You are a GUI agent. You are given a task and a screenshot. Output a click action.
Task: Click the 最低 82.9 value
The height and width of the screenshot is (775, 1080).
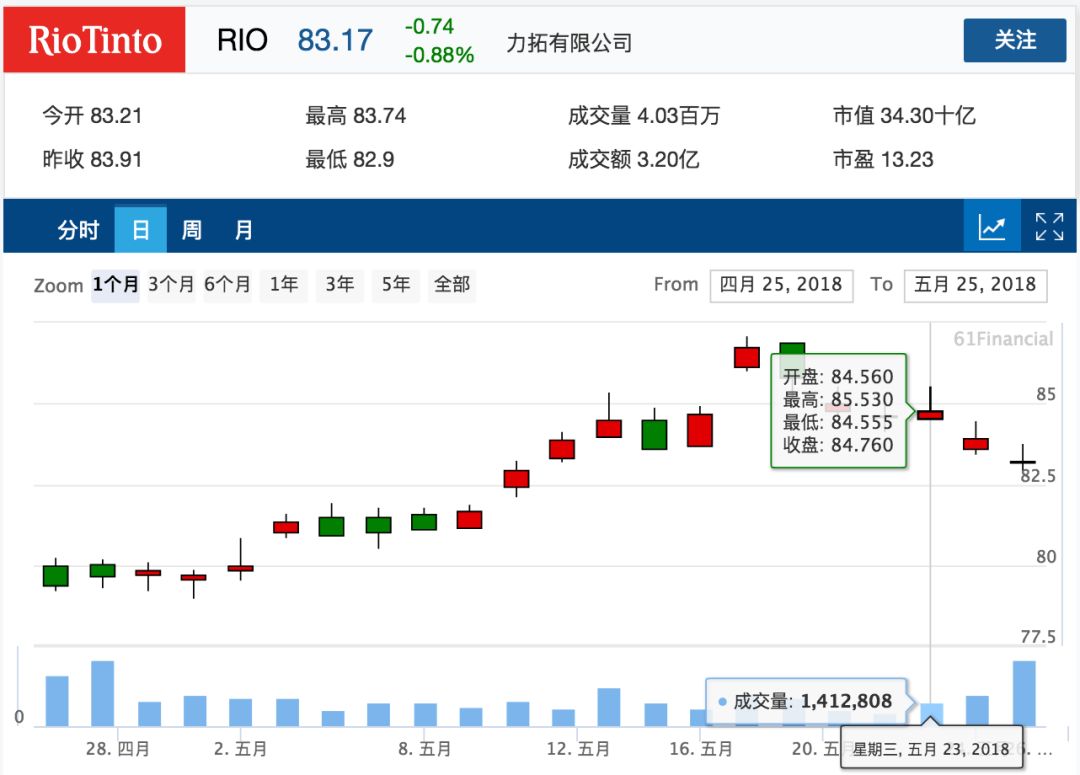point(350,159)
